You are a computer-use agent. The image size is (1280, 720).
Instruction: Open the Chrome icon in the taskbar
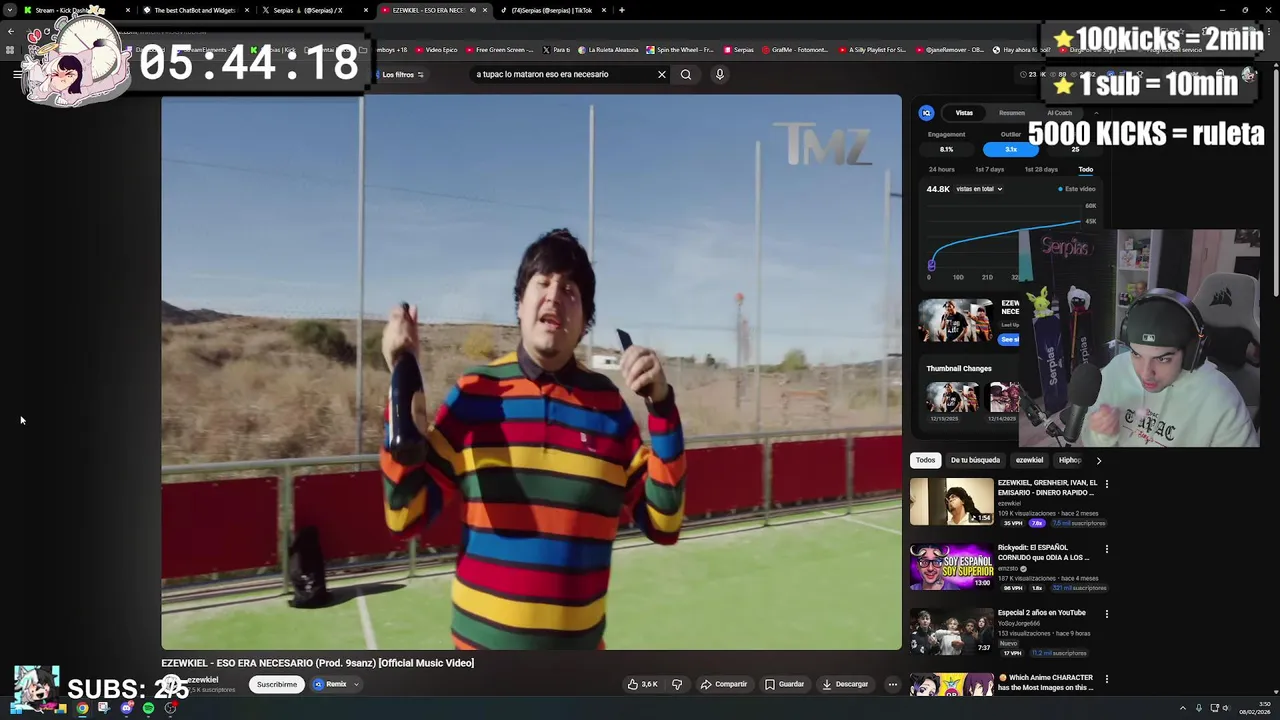click(82, 708)
